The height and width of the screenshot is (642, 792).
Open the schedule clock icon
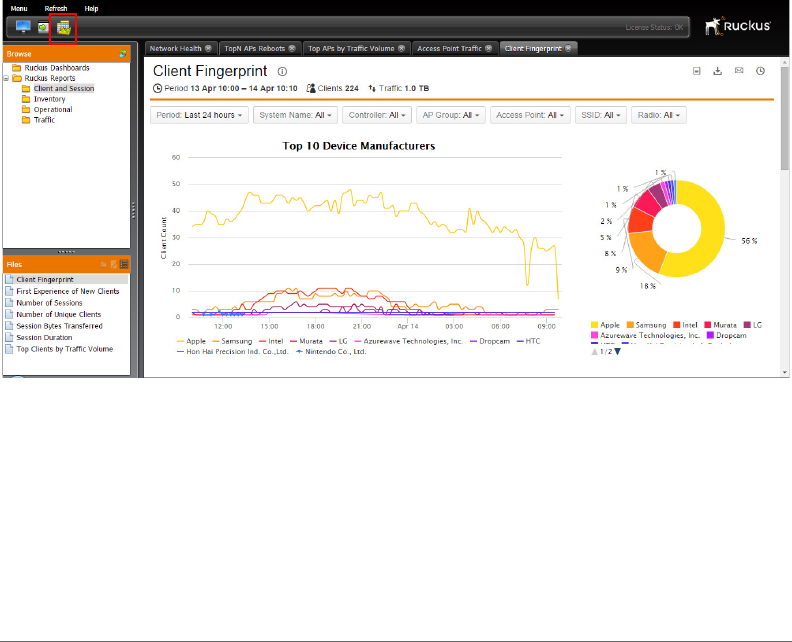pyautogui.click(x=760, y=71)
